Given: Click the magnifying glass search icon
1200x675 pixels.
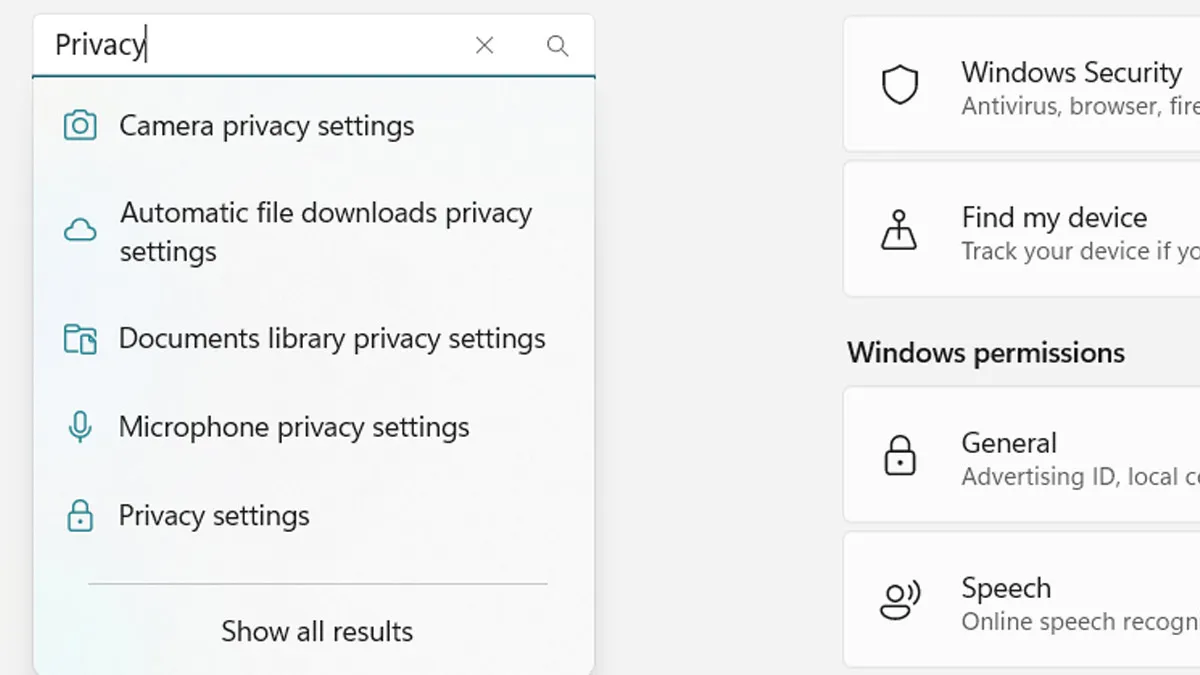Looking at the screenshot, I should 557,45.
